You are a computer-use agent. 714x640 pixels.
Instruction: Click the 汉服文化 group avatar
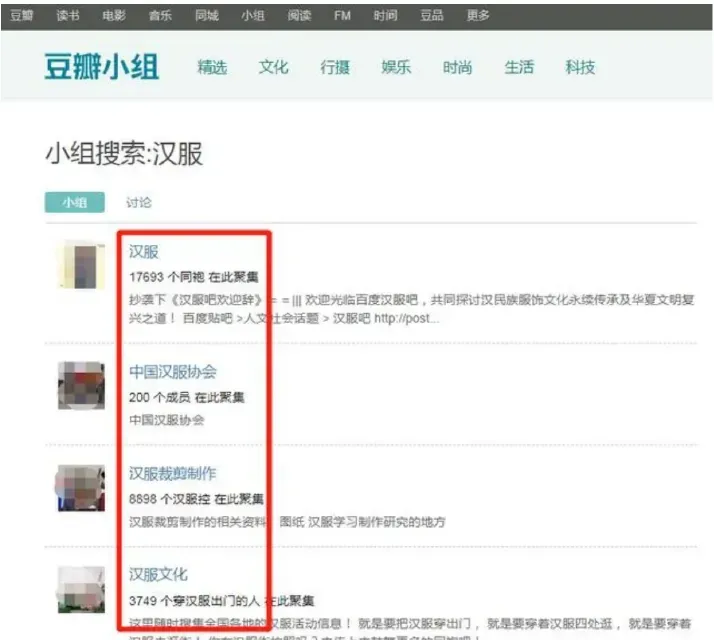click(x=82, y=590)
